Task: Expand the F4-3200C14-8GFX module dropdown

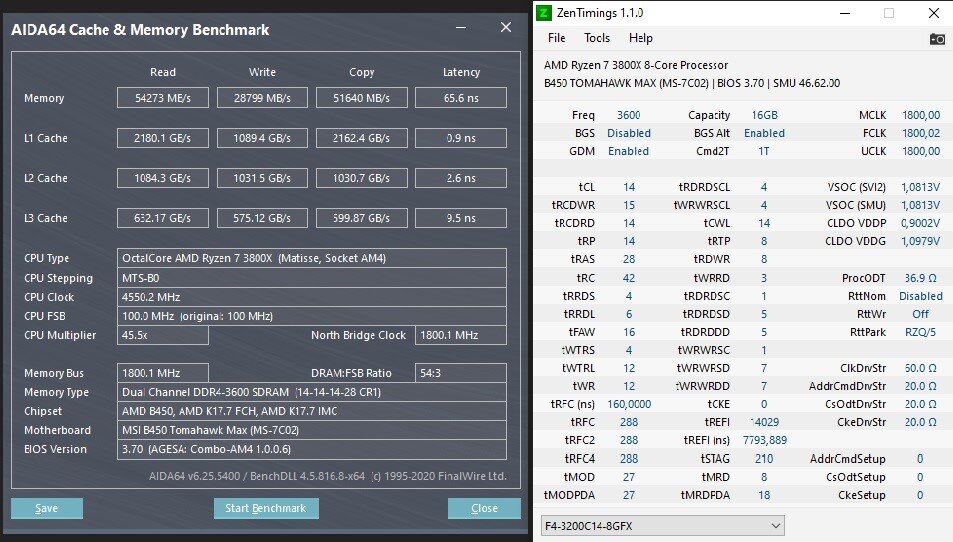Action: pyautogui.click(x=662, y=526)
